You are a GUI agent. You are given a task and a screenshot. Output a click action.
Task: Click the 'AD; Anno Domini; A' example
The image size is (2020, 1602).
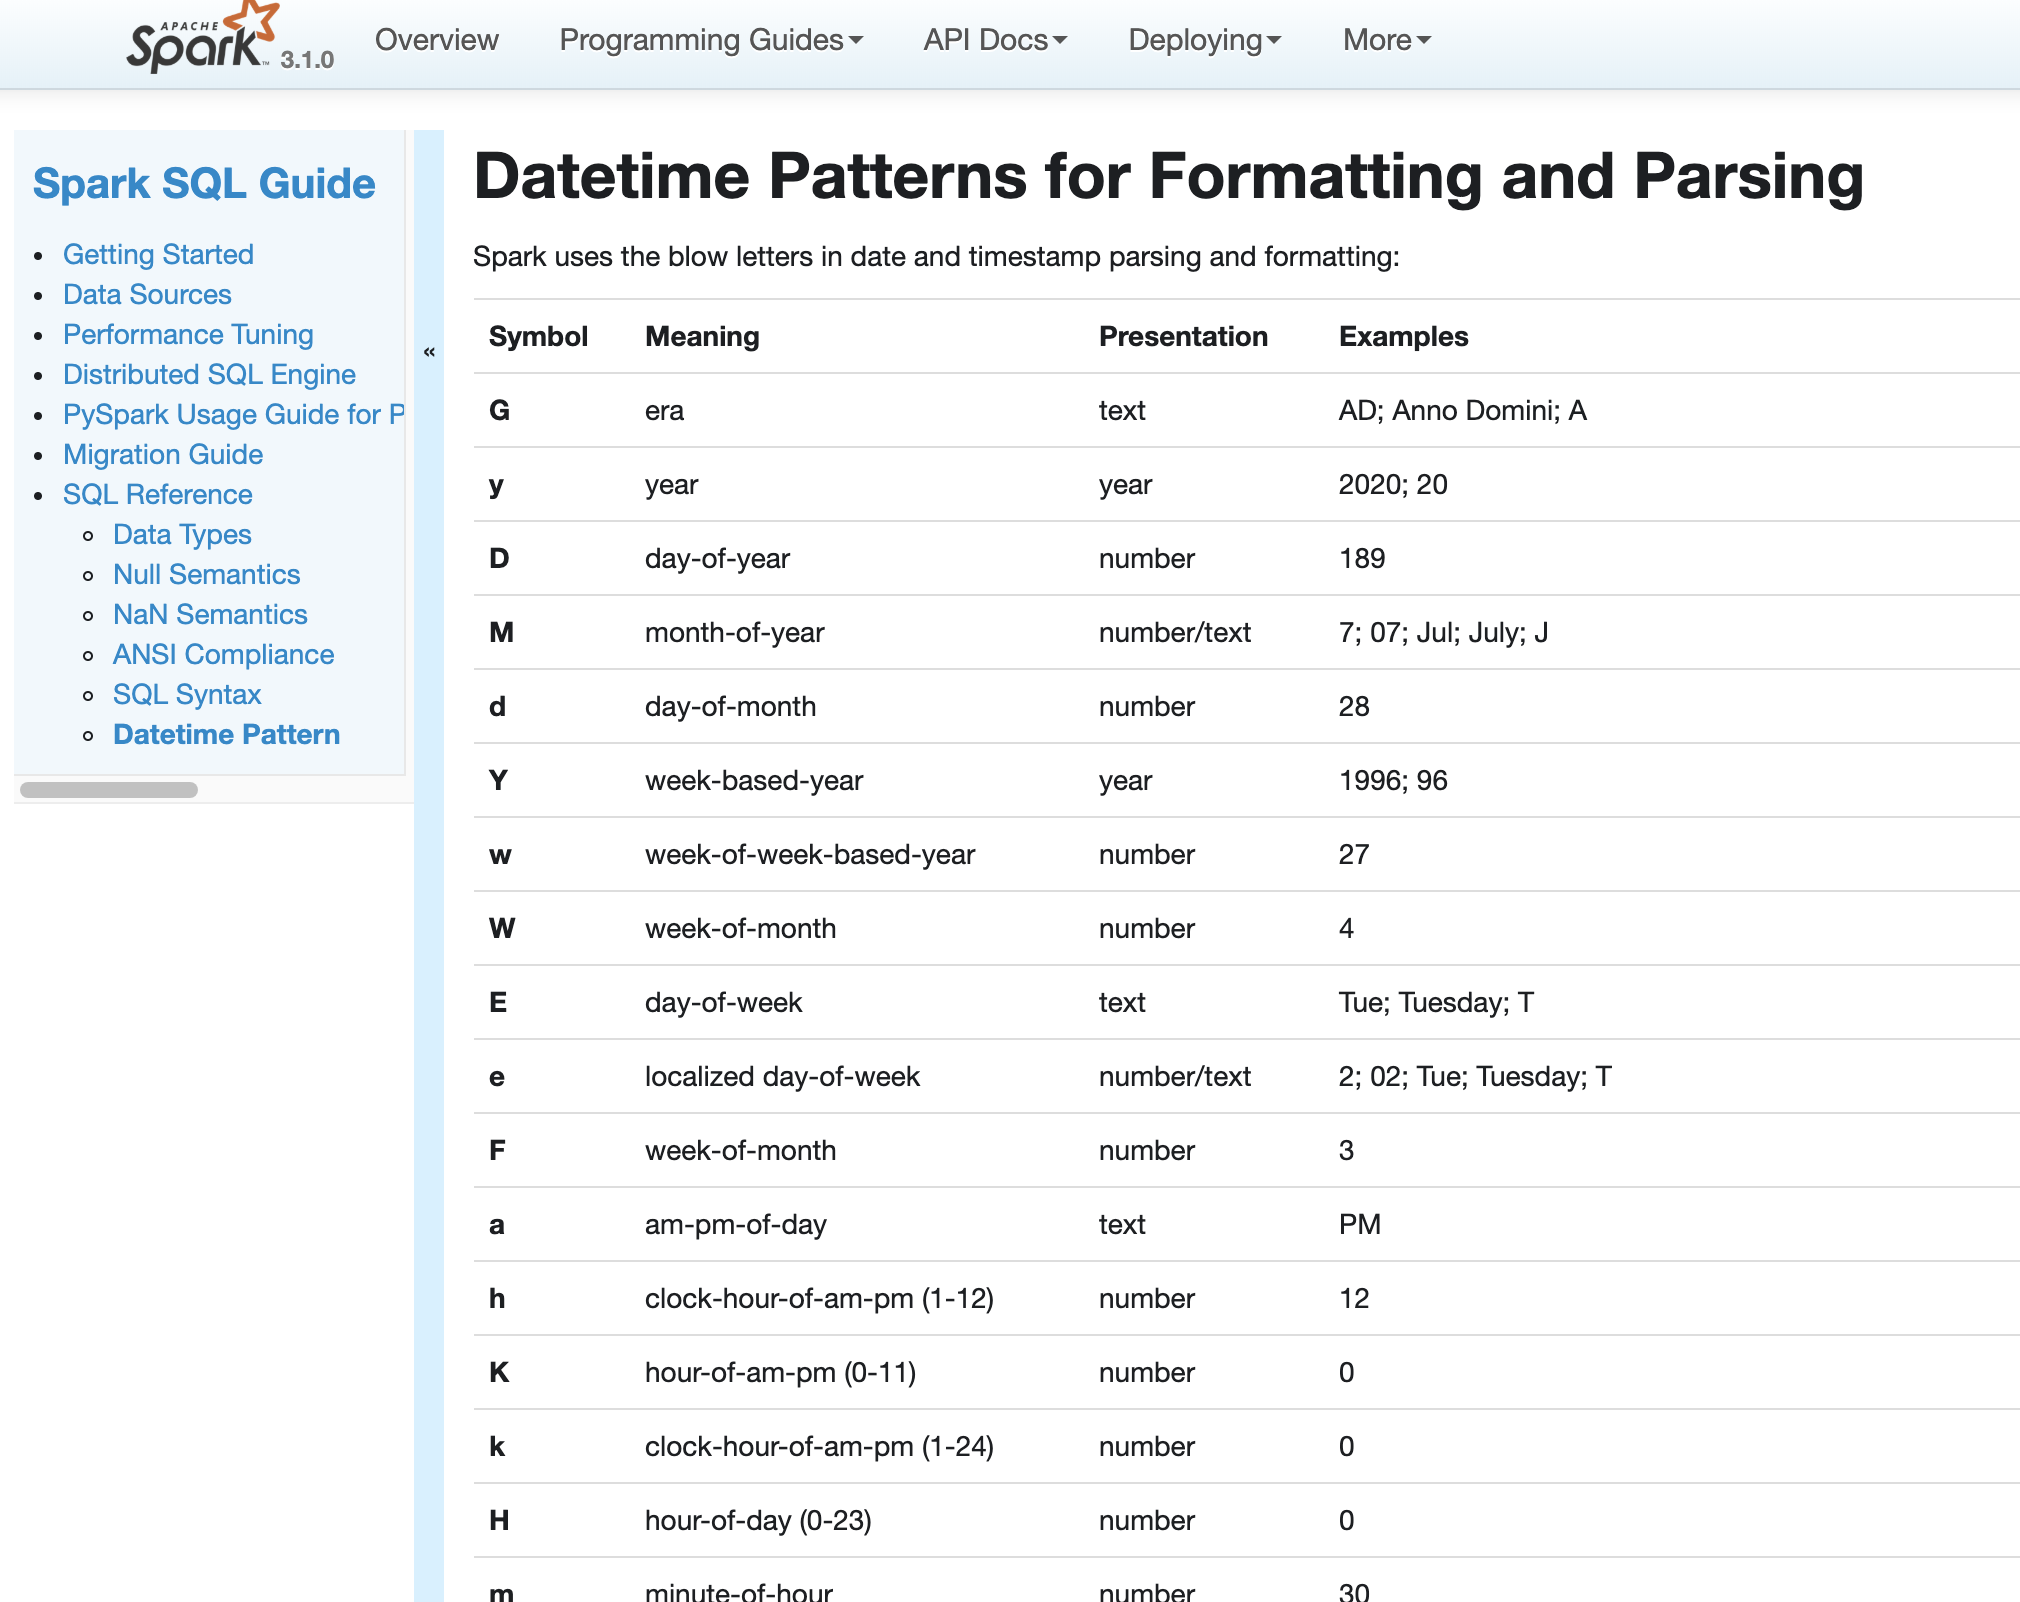pyautogui.click(x=1462, y=410)
